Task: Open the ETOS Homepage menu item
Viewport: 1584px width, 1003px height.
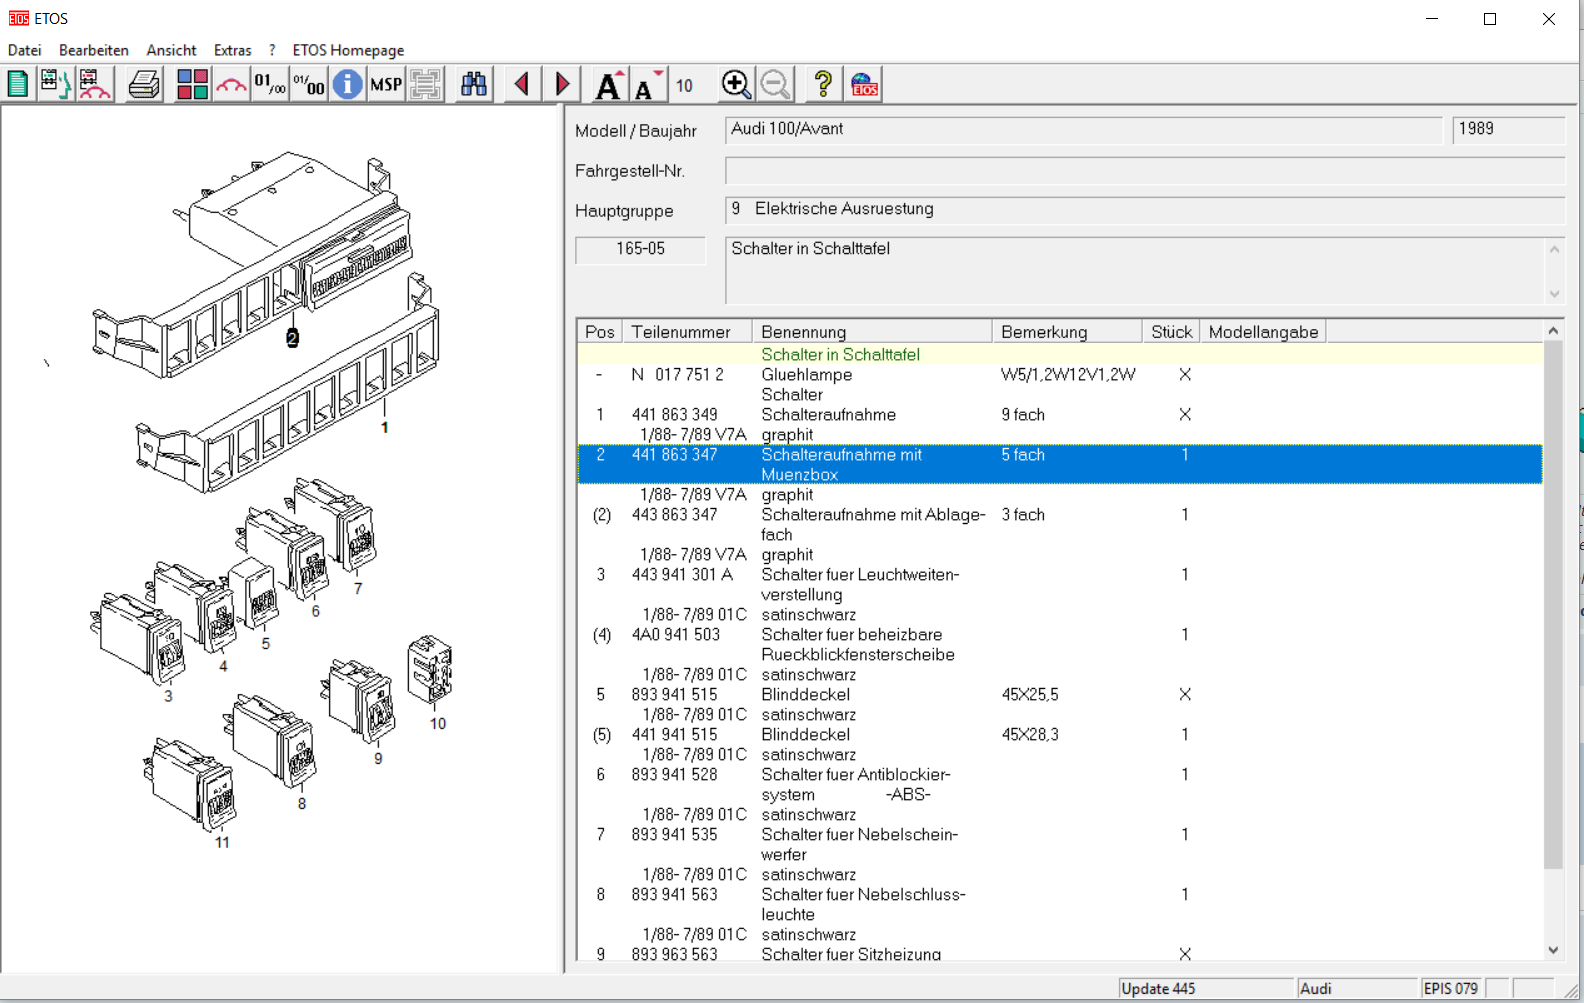Action: pos(348,50)
